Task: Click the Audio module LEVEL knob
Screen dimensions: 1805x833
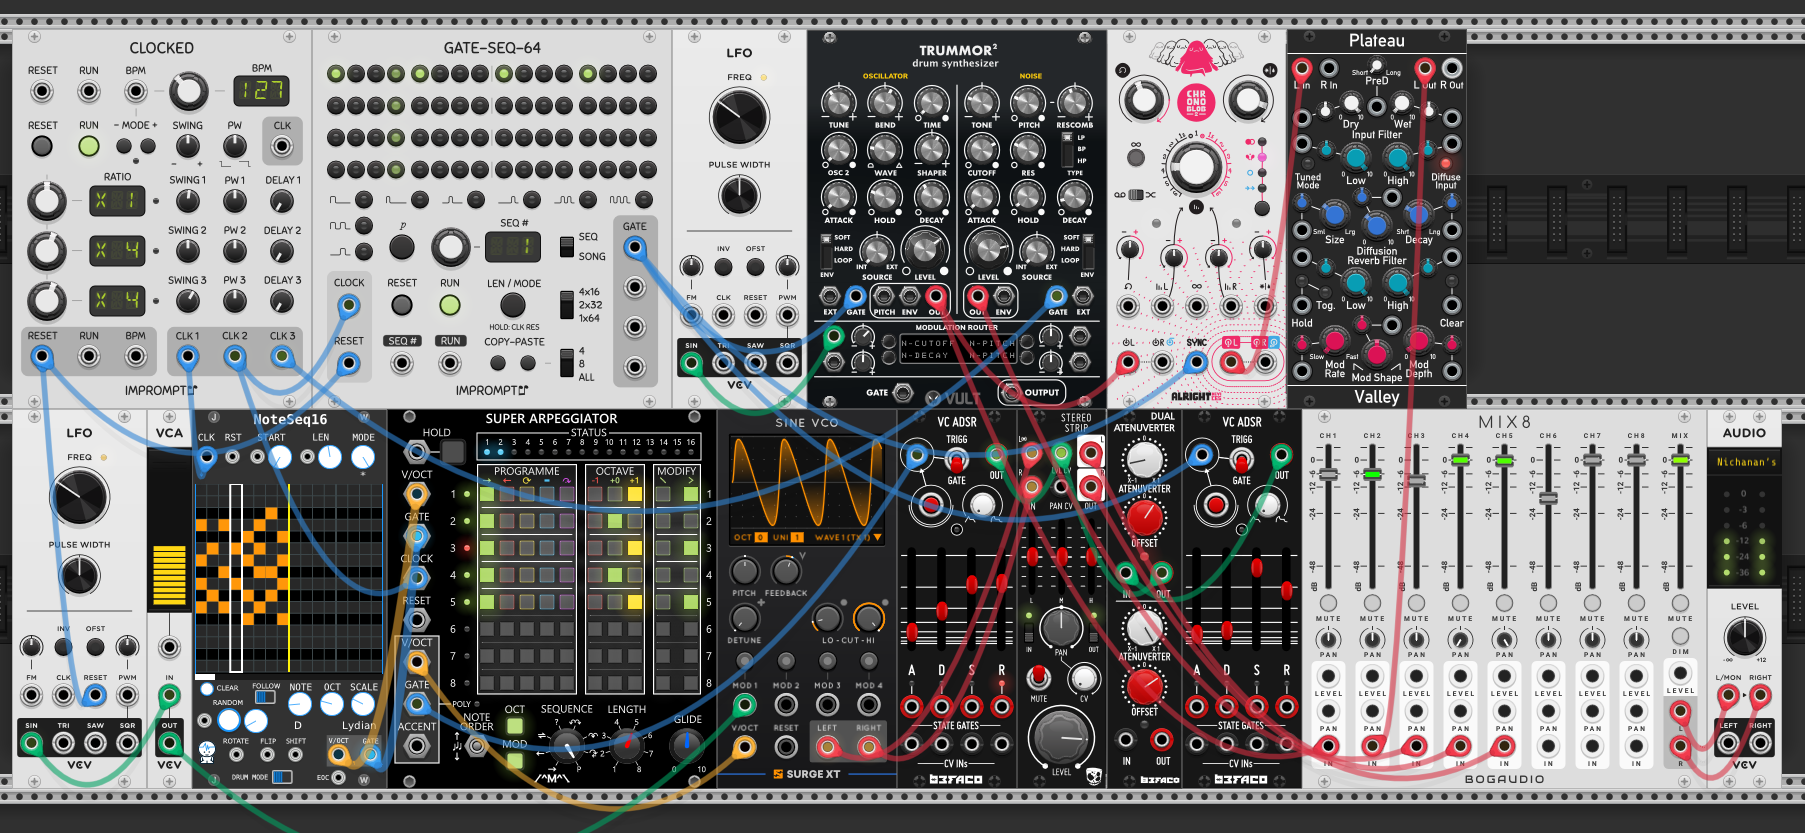Action: (x=1744, y=636)
